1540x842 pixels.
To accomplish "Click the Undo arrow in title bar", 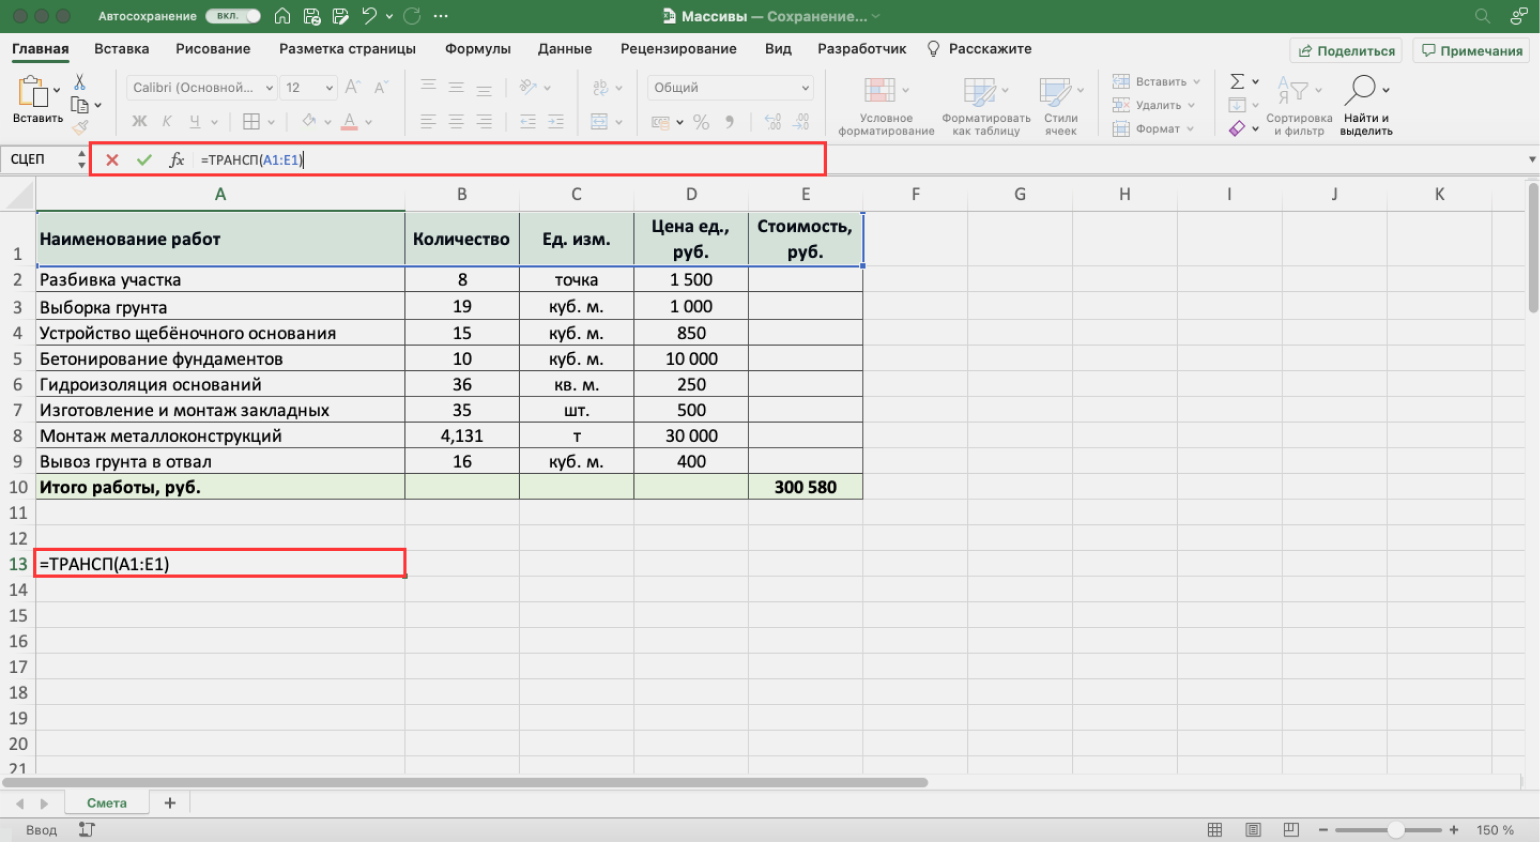I will click(x=369, y=16).
